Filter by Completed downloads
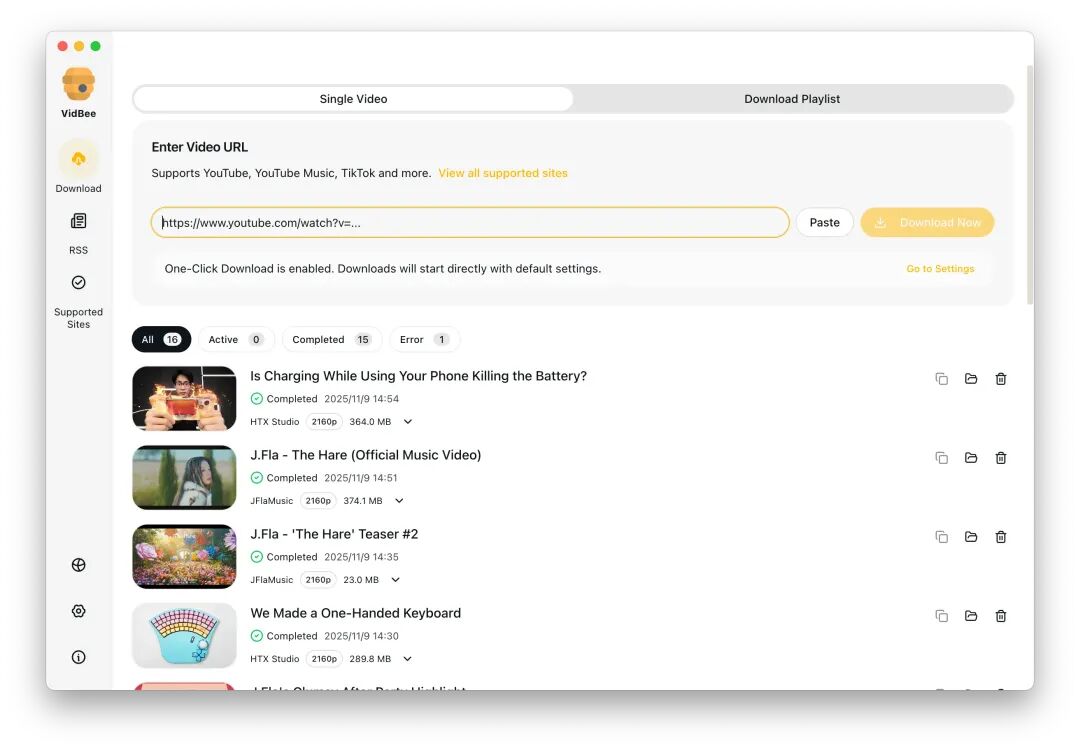This screenshot has height=751, width=1080. tap(331, 340)
